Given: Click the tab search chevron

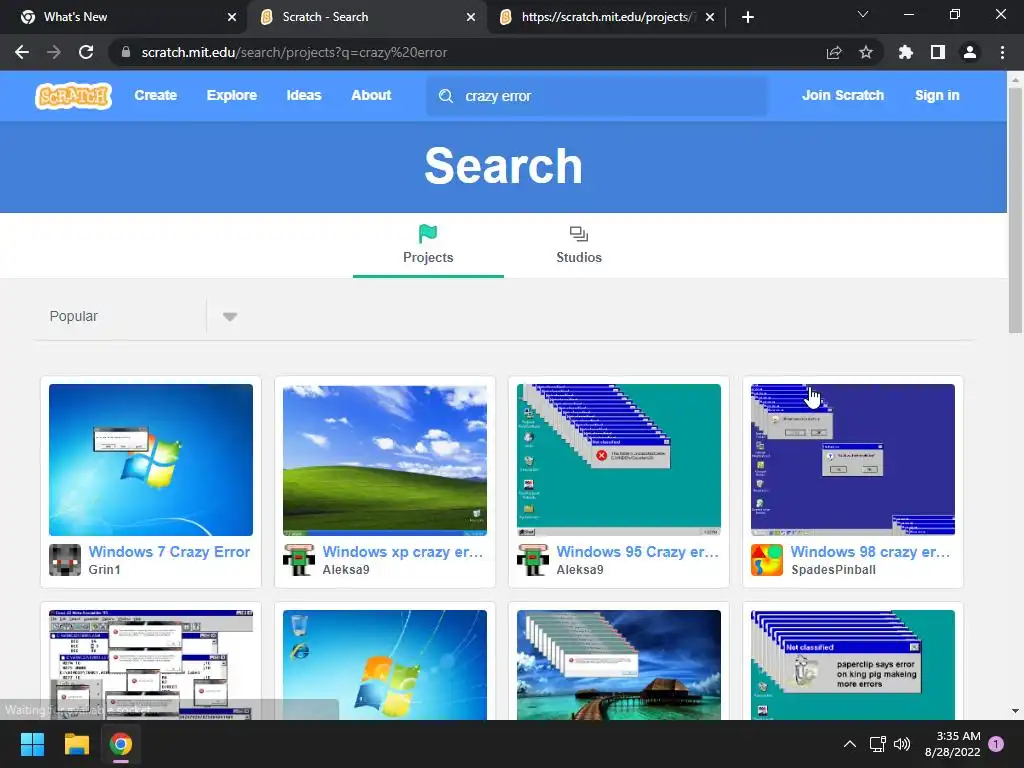Looking at the screenshot, I should [x=863, y=14].
